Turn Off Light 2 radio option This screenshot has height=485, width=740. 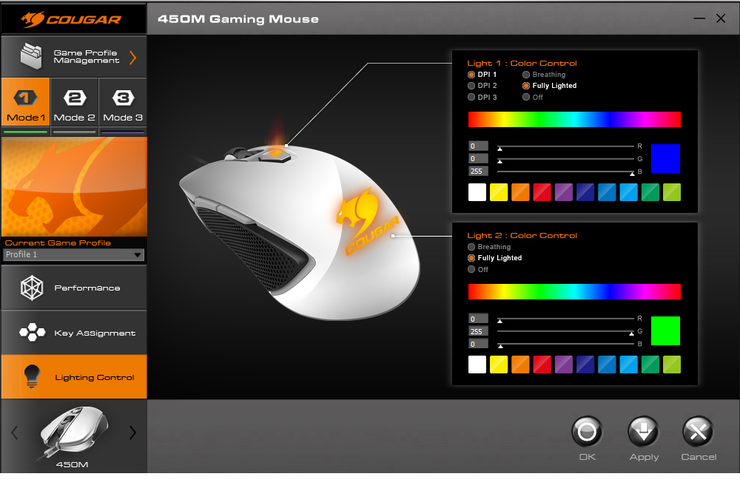472,269
